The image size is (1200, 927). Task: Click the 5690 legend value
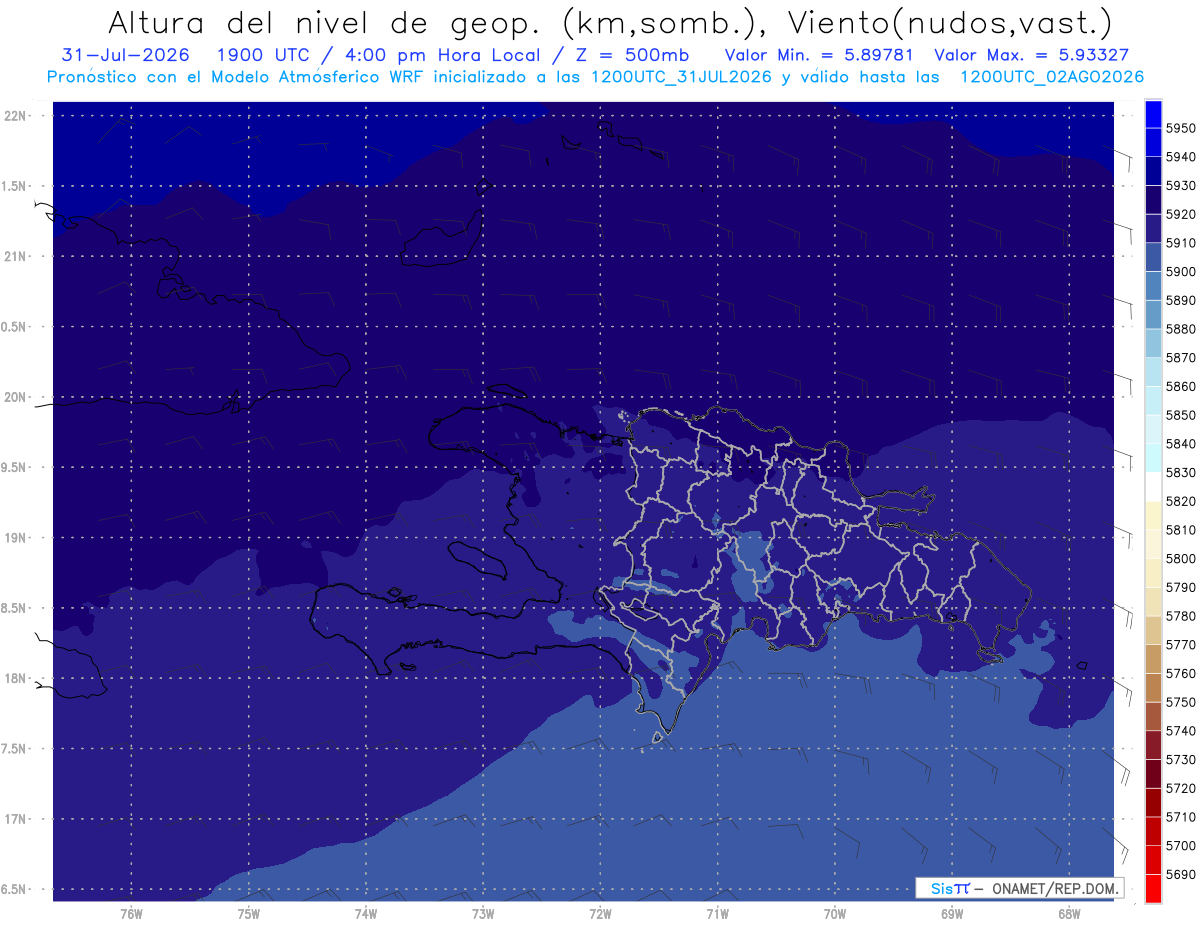1181,875
